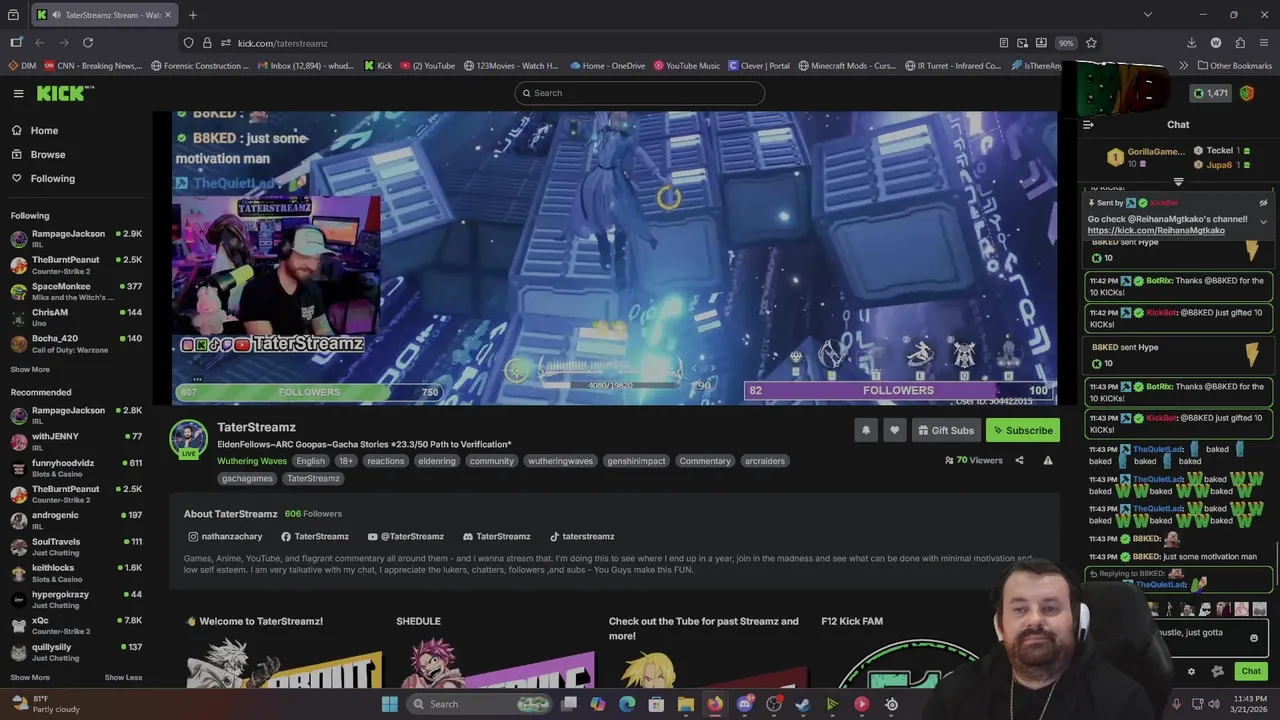Open Windows Start menu
Viewport: 1280px width, 720px height.
[390, 704]
